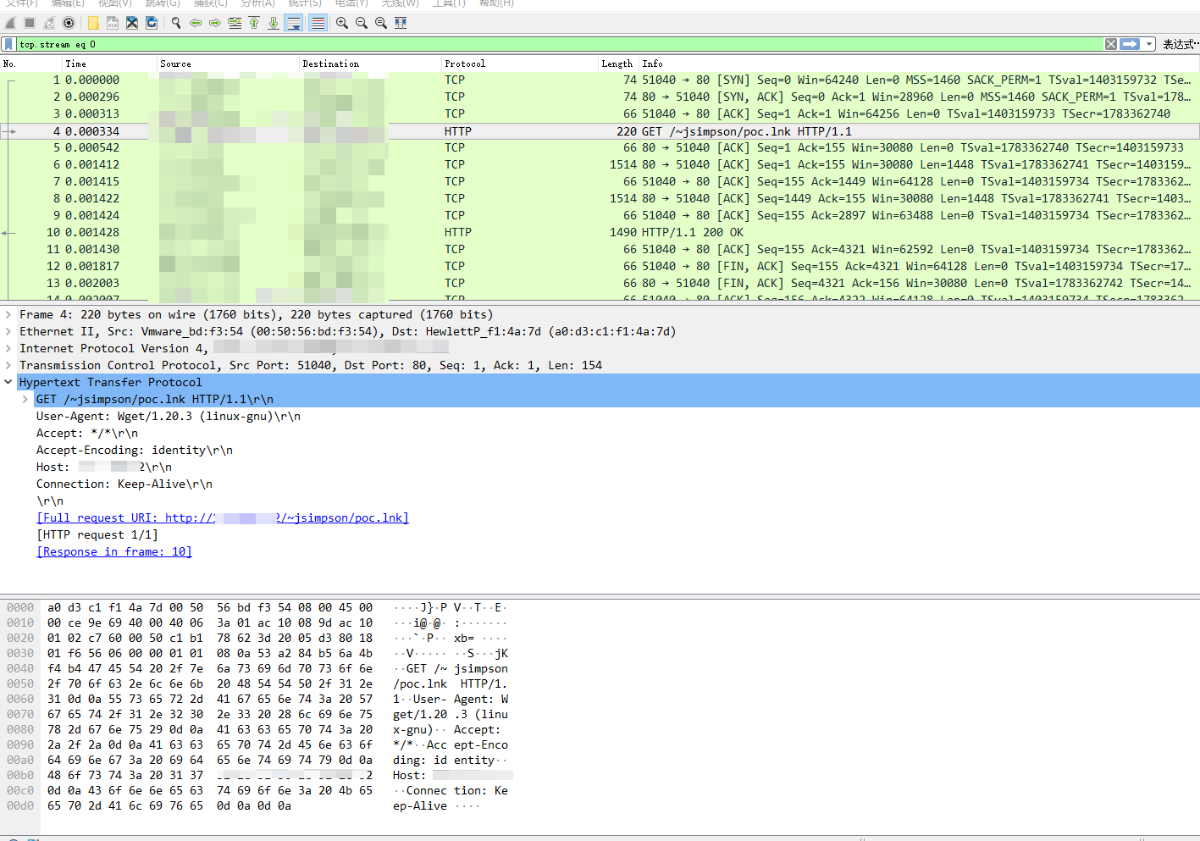Image resolution: width=1200 pixels, height=841 pixels.
Task: Select the Accept: */* header line
Action: pyautogui.click(x=87, y=433)
